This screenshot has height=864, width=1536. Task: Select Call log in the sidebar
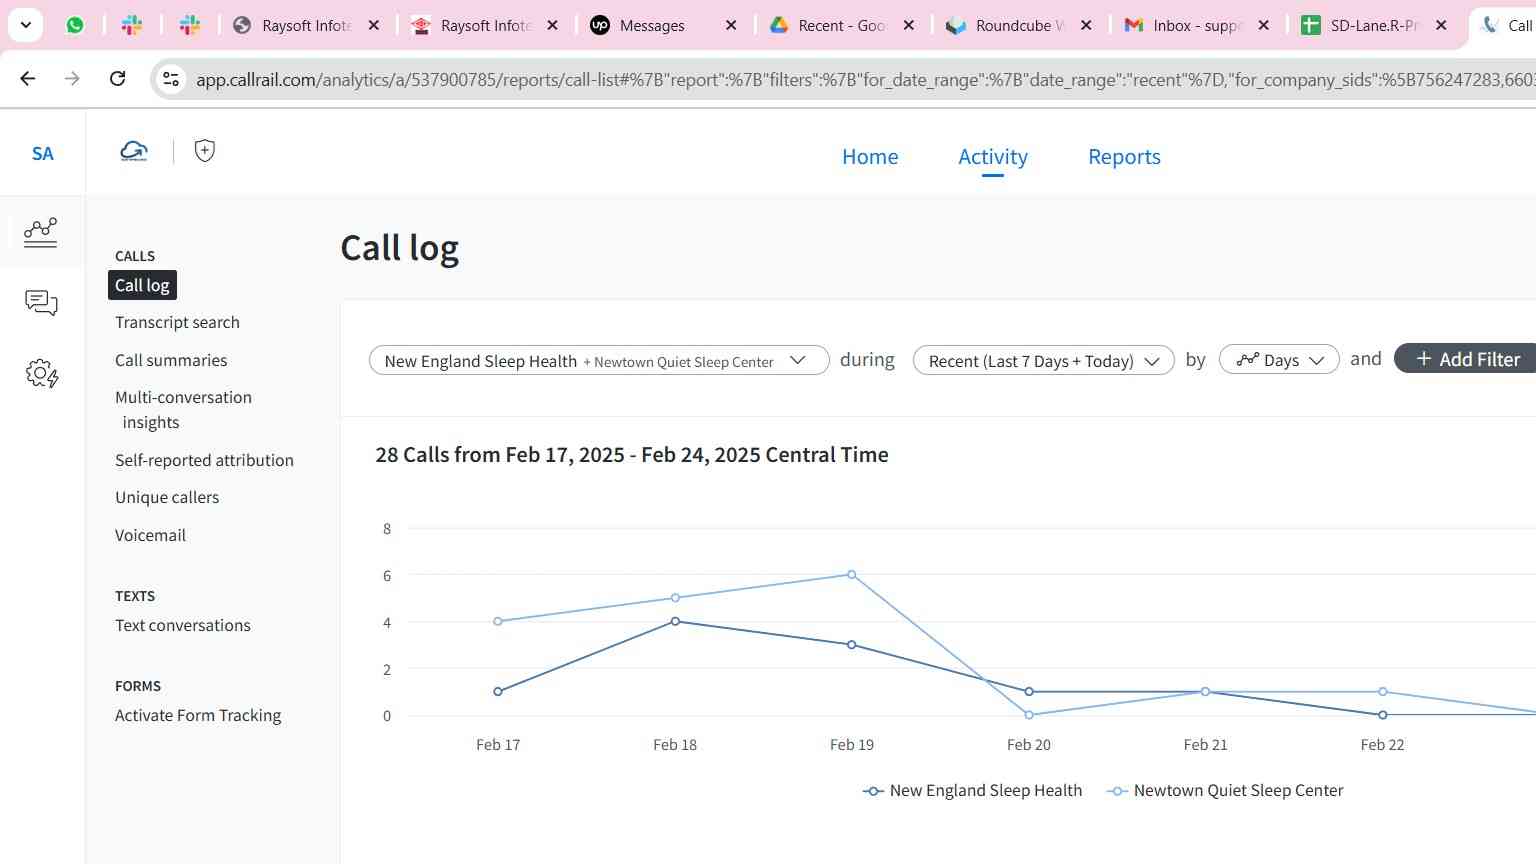click(142, 285)
